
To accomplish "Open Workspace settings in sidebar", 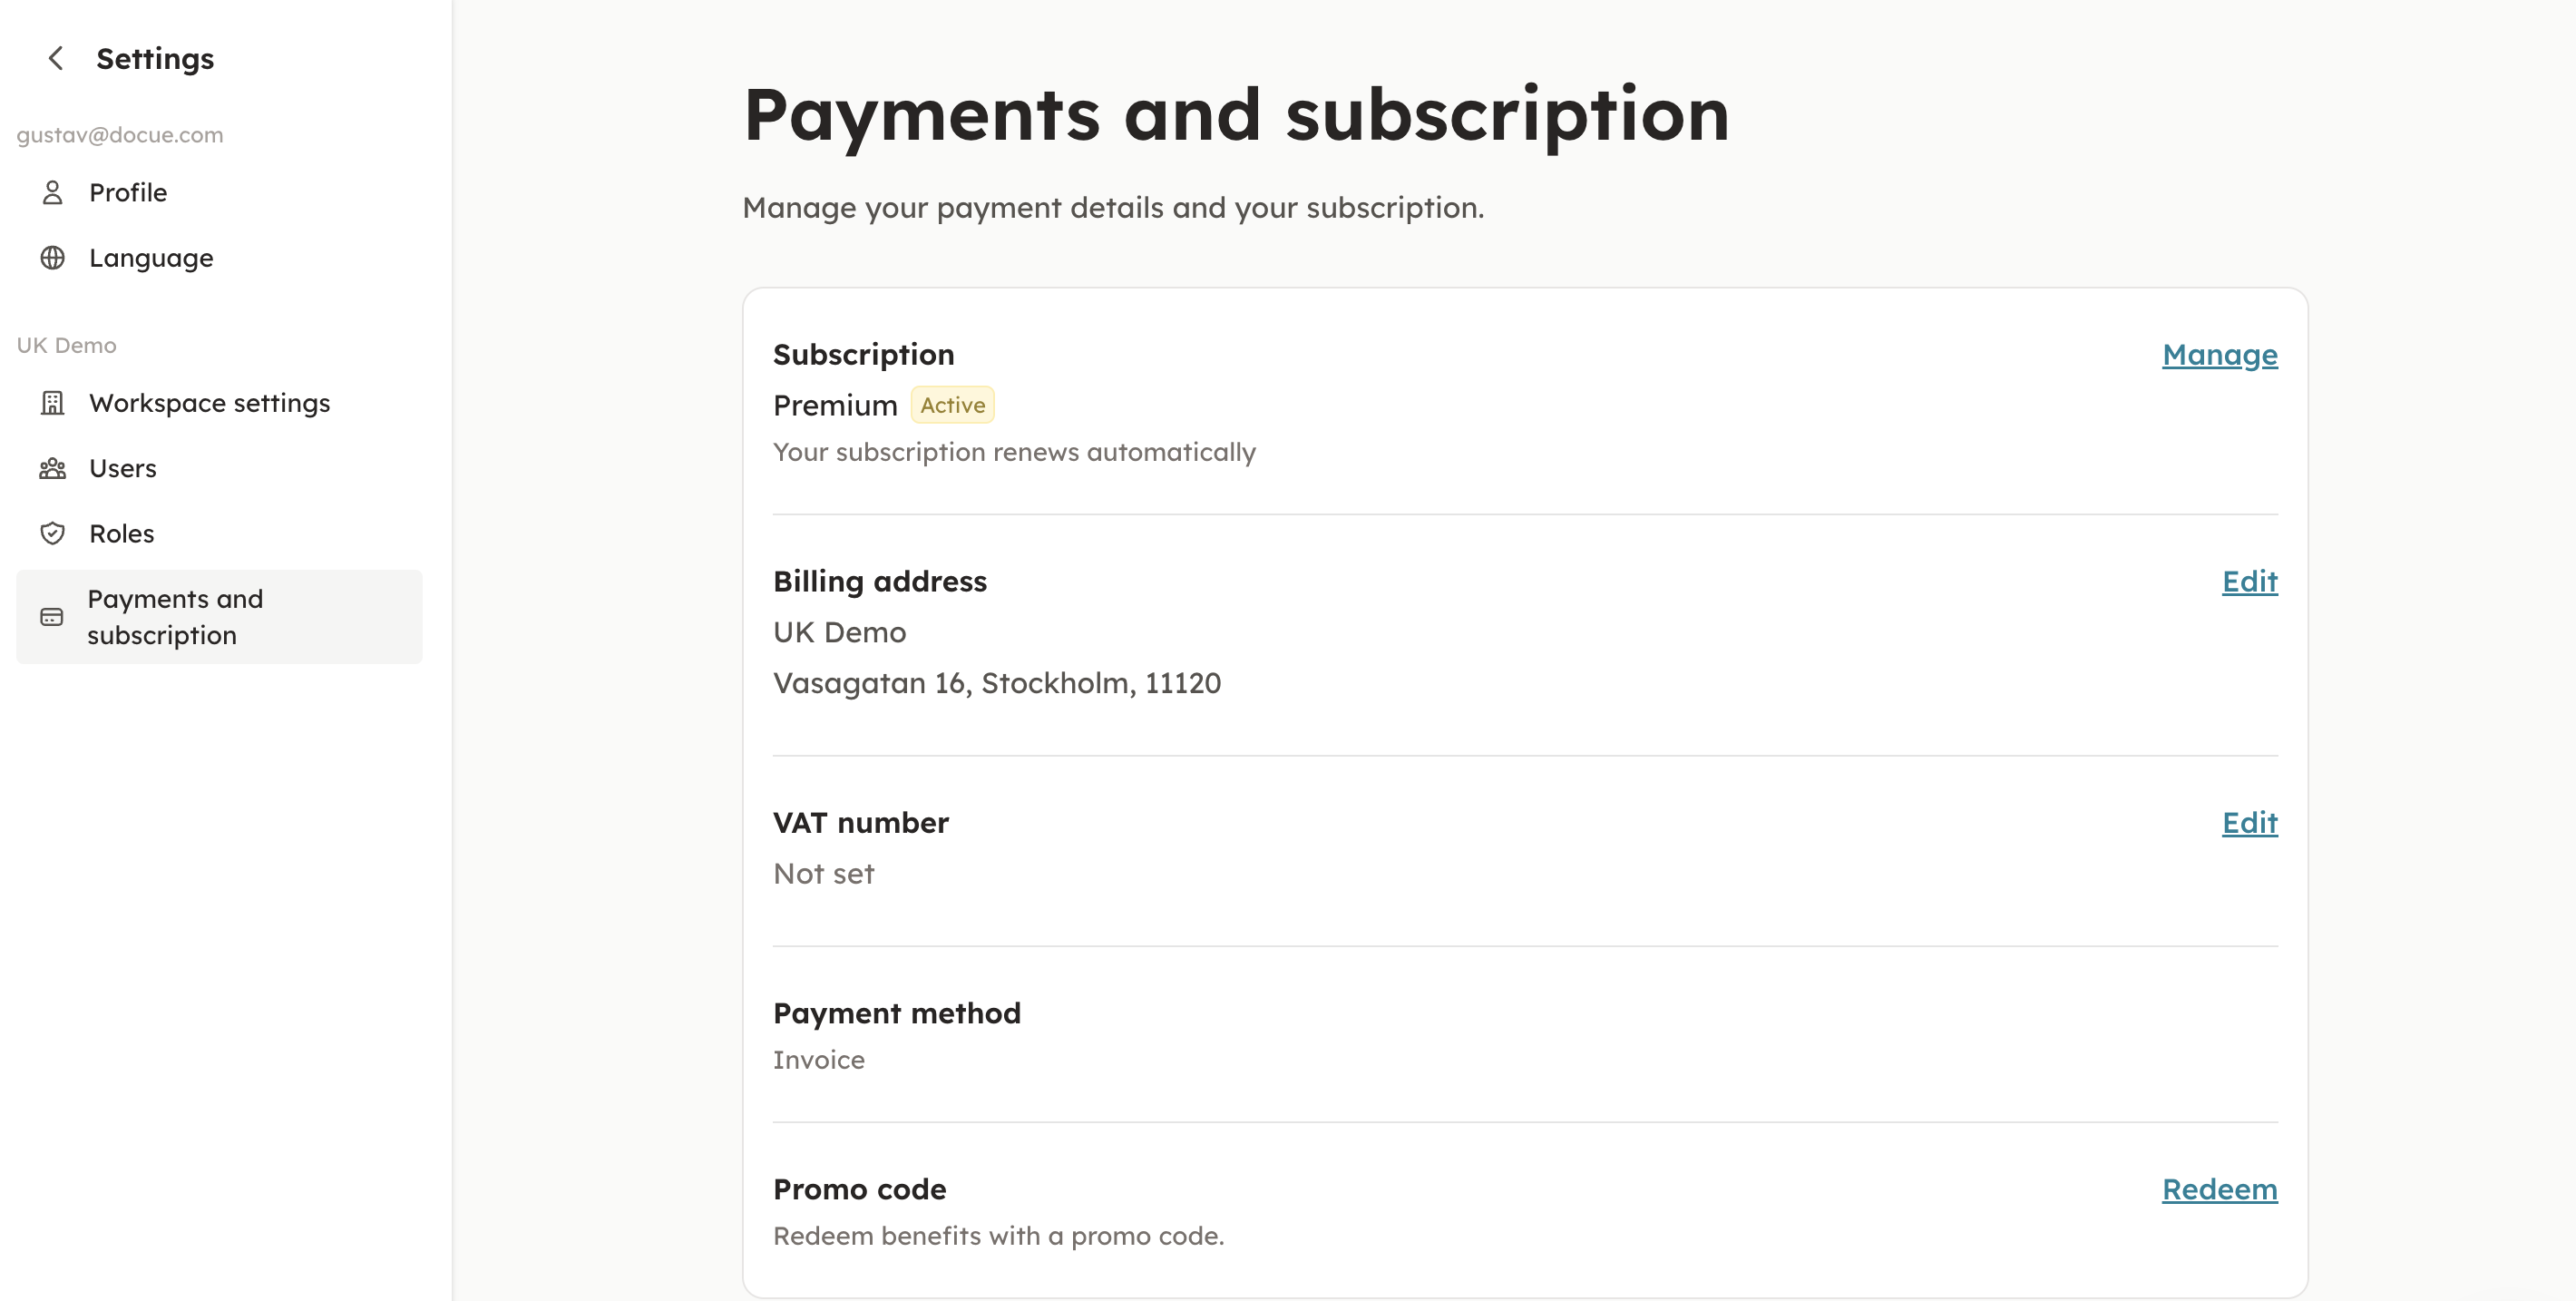I will coord(209,403).
